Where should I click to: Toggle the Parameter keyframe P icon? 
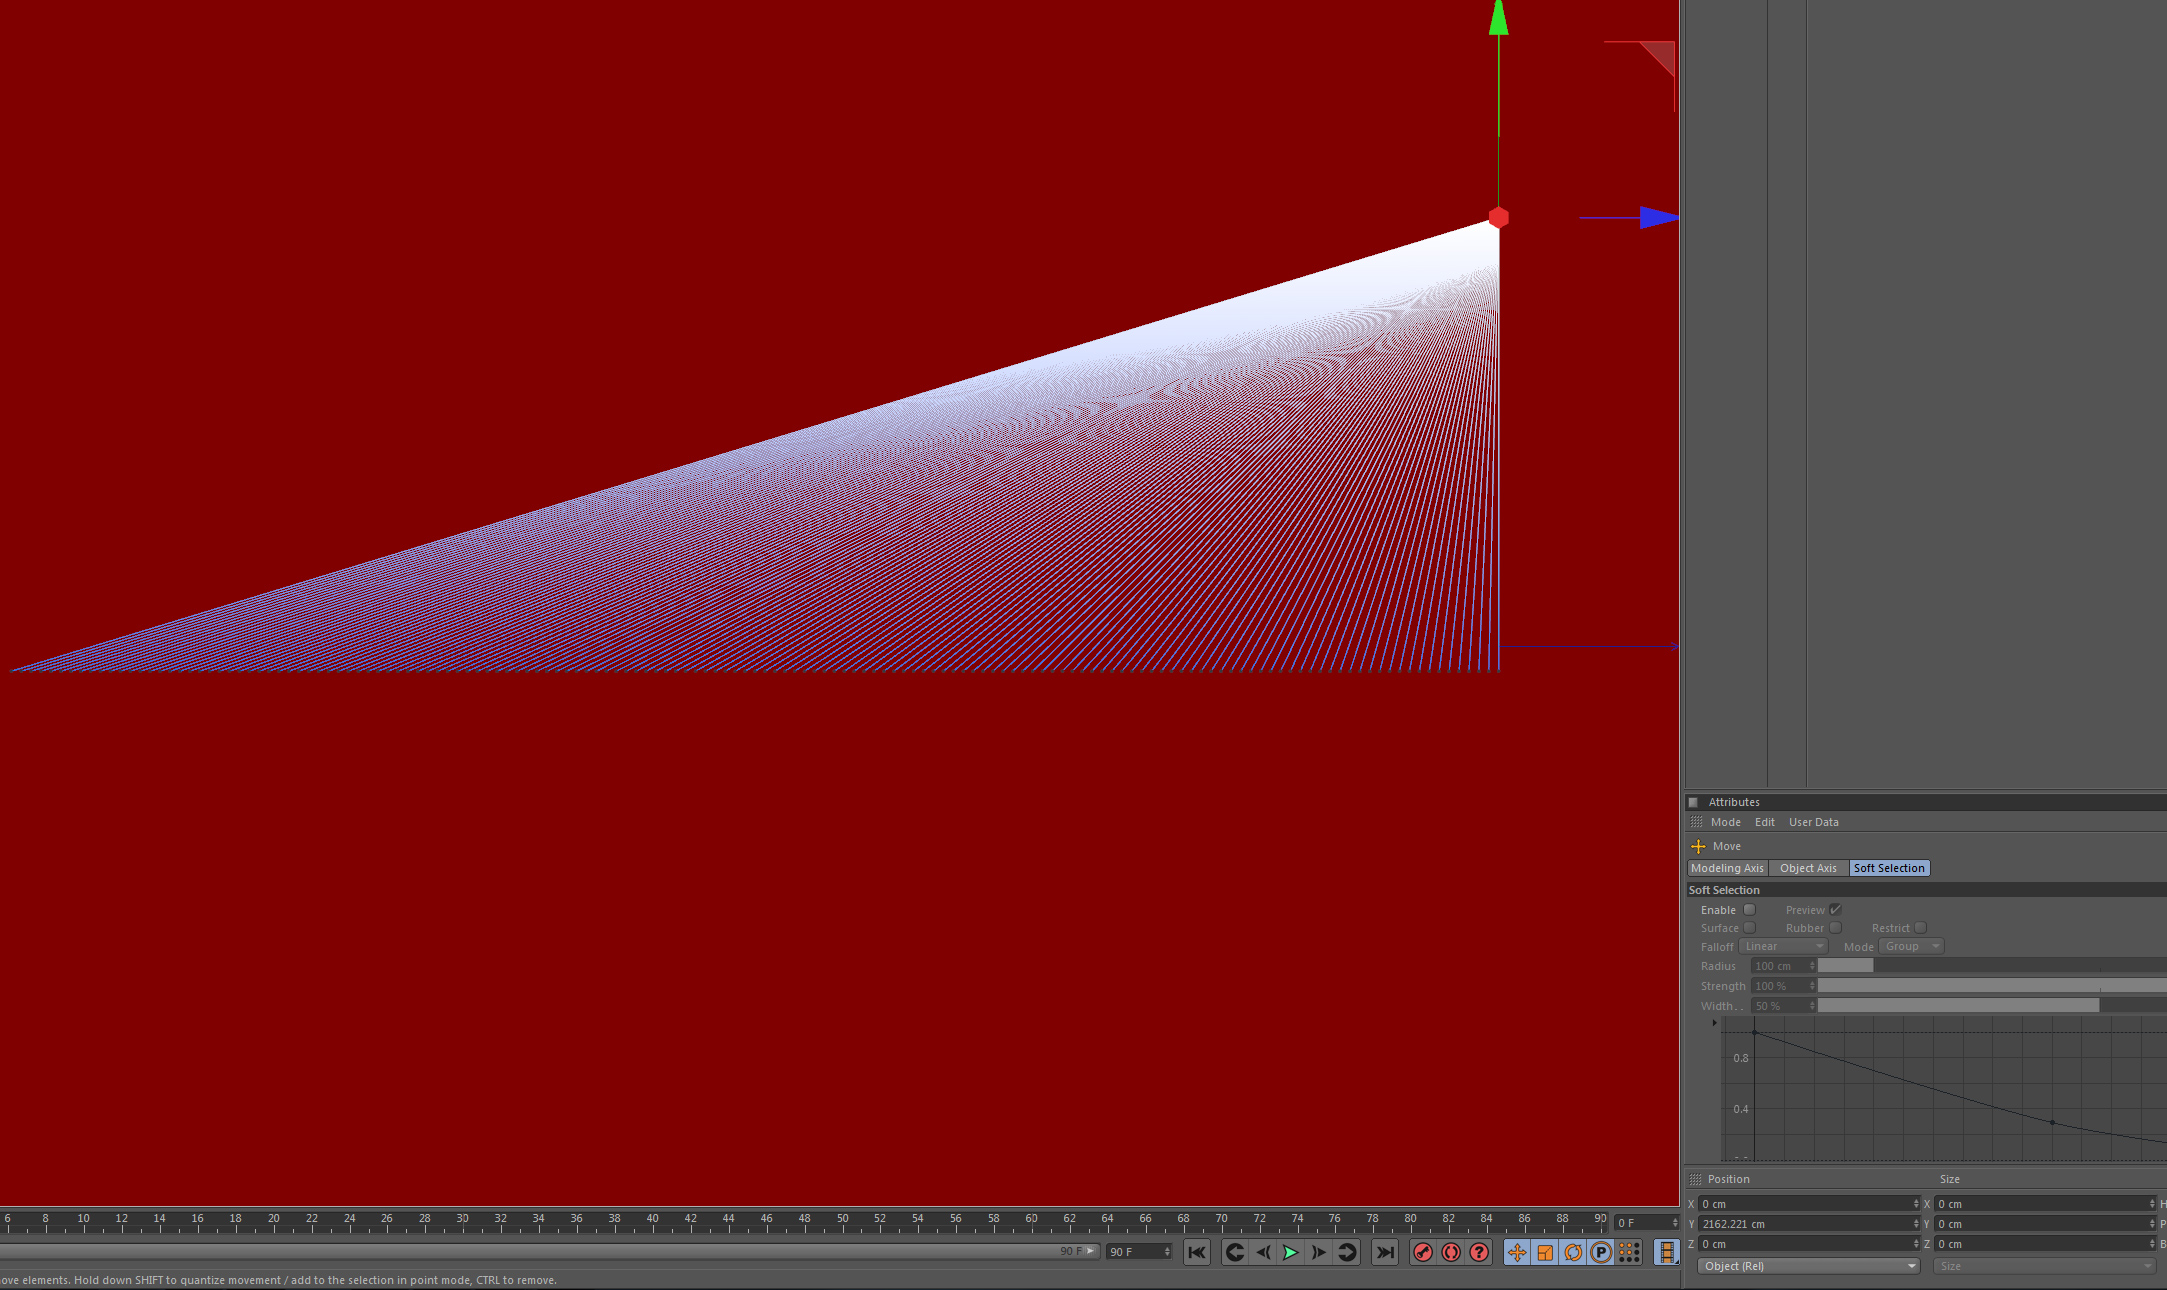tap(1601, 1252)
